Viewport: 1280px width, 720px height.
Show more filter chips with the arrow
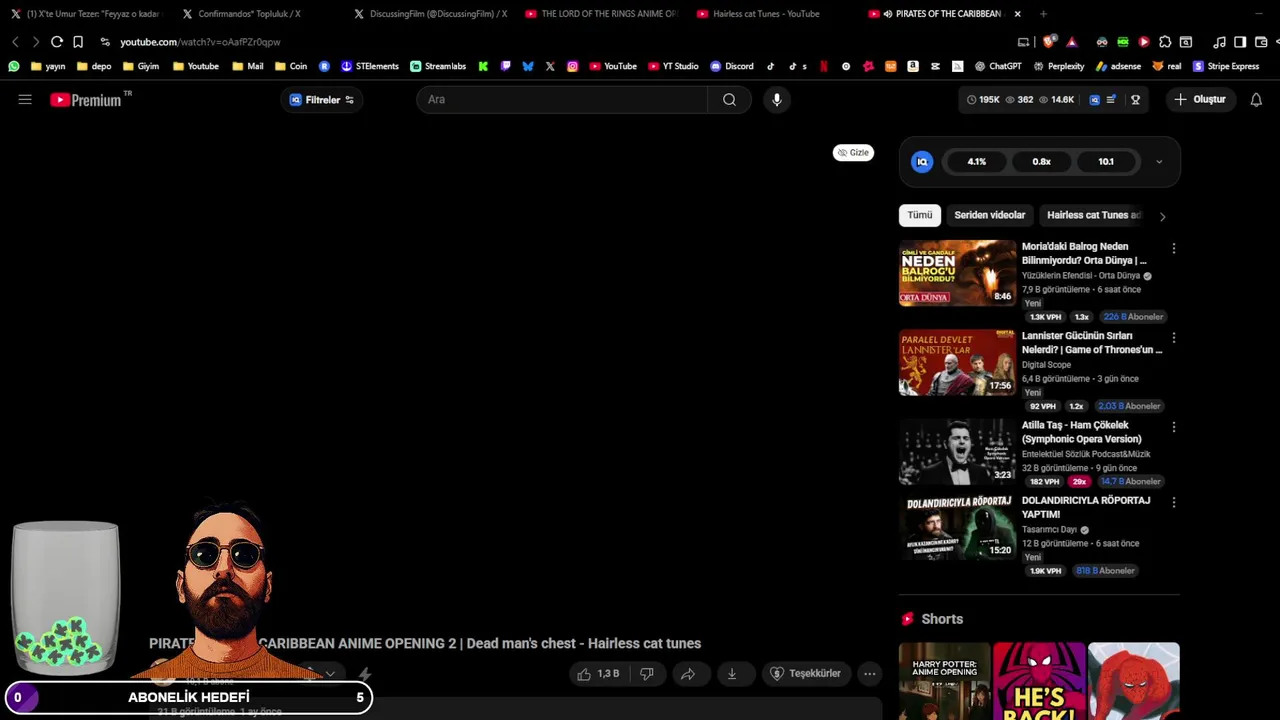pyautogui.click(x=1162, y=216)
